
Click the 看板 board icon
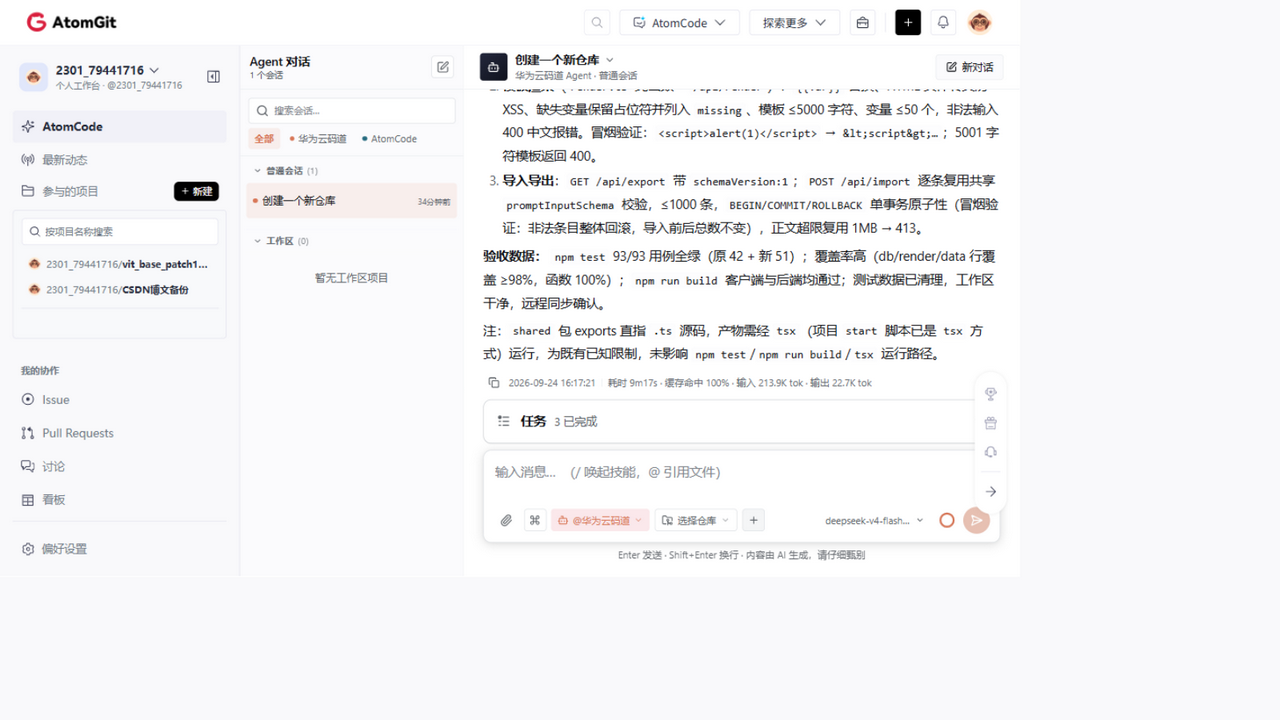coord(28,499)
